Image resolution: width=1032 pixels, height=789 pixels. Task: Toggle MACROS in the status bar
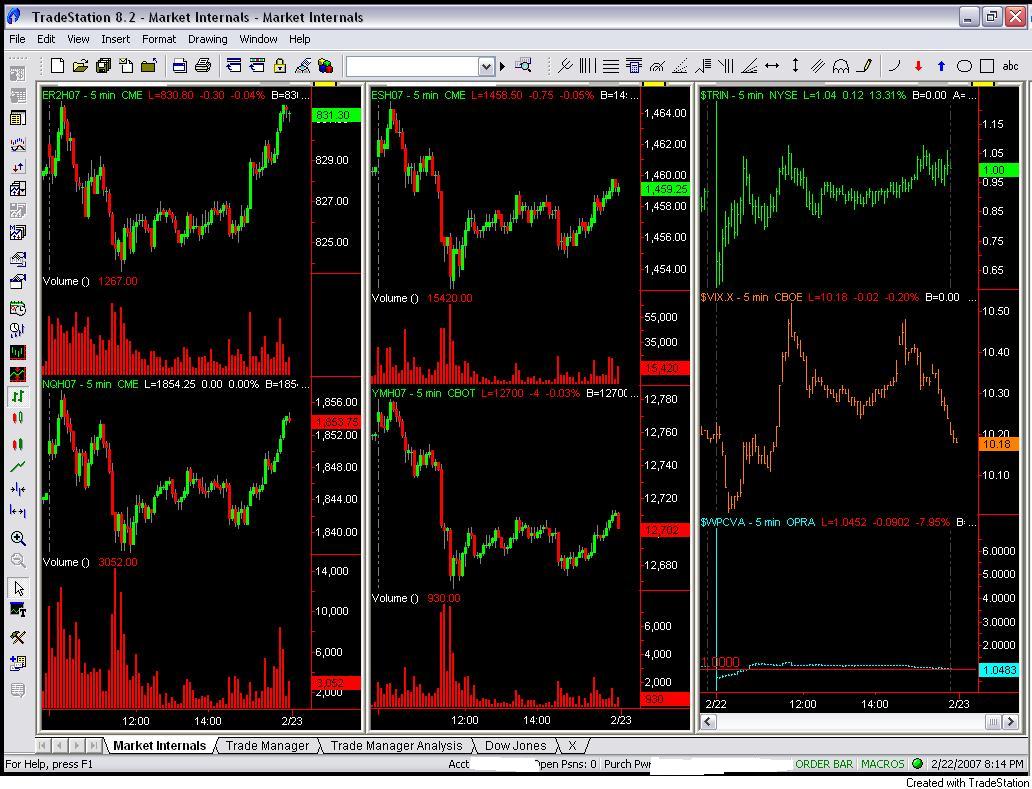point(883,764)
